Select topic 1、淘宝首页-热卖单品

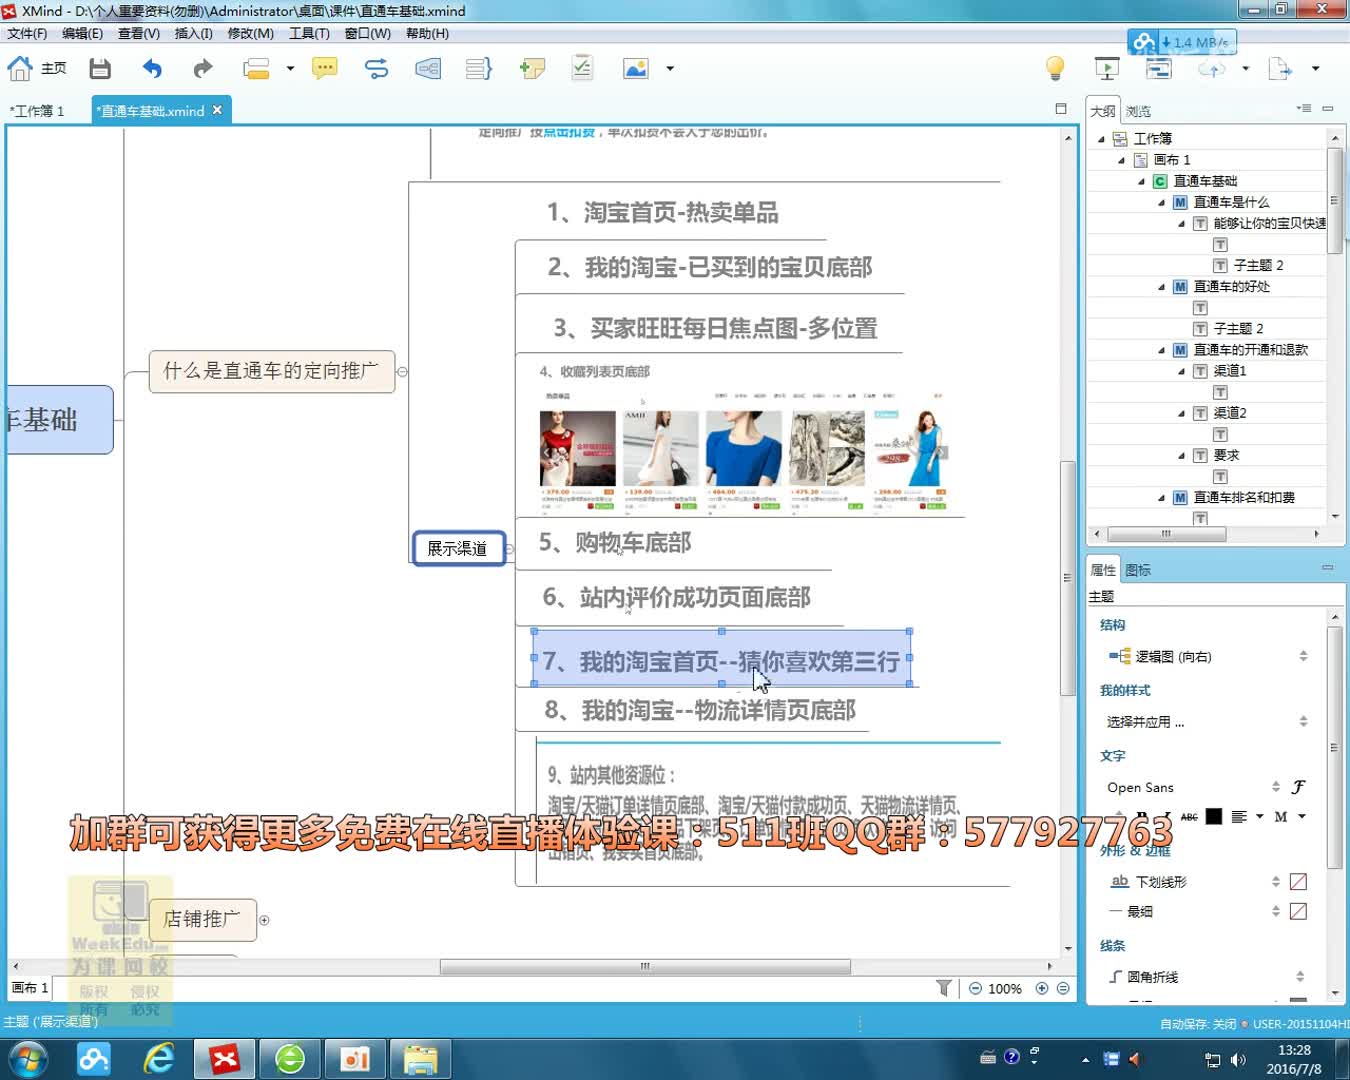pyautogui.click(x=662, y=212)
